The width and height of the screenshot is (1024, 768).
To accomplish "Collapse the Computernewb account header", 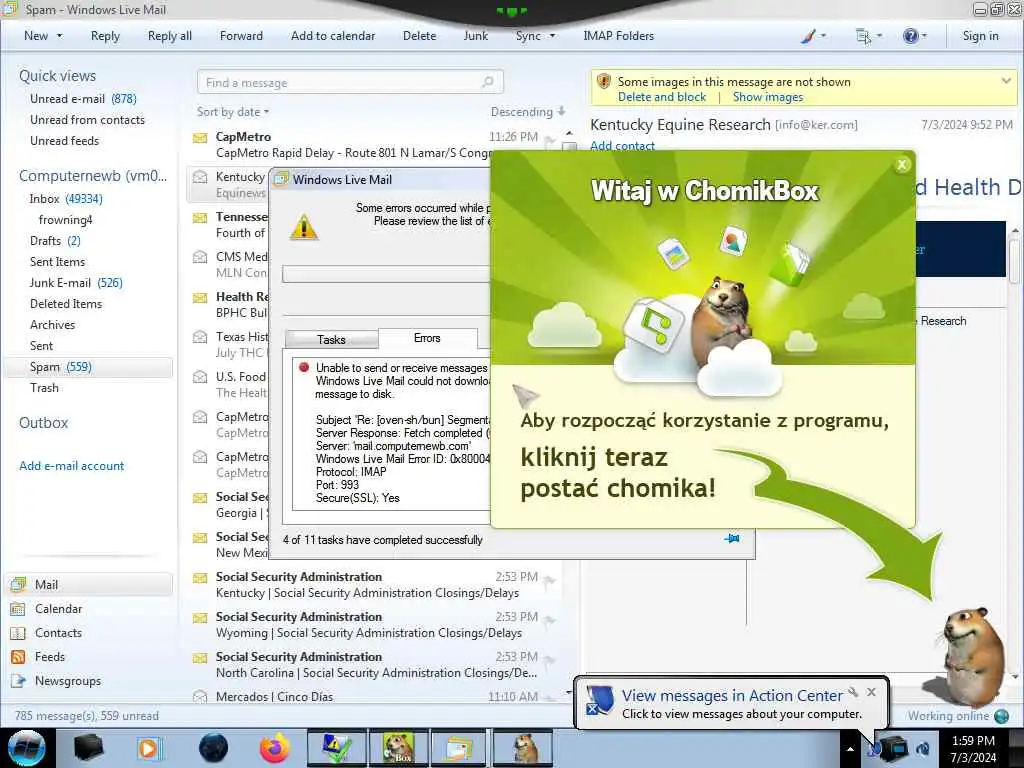I will point(93,176).
